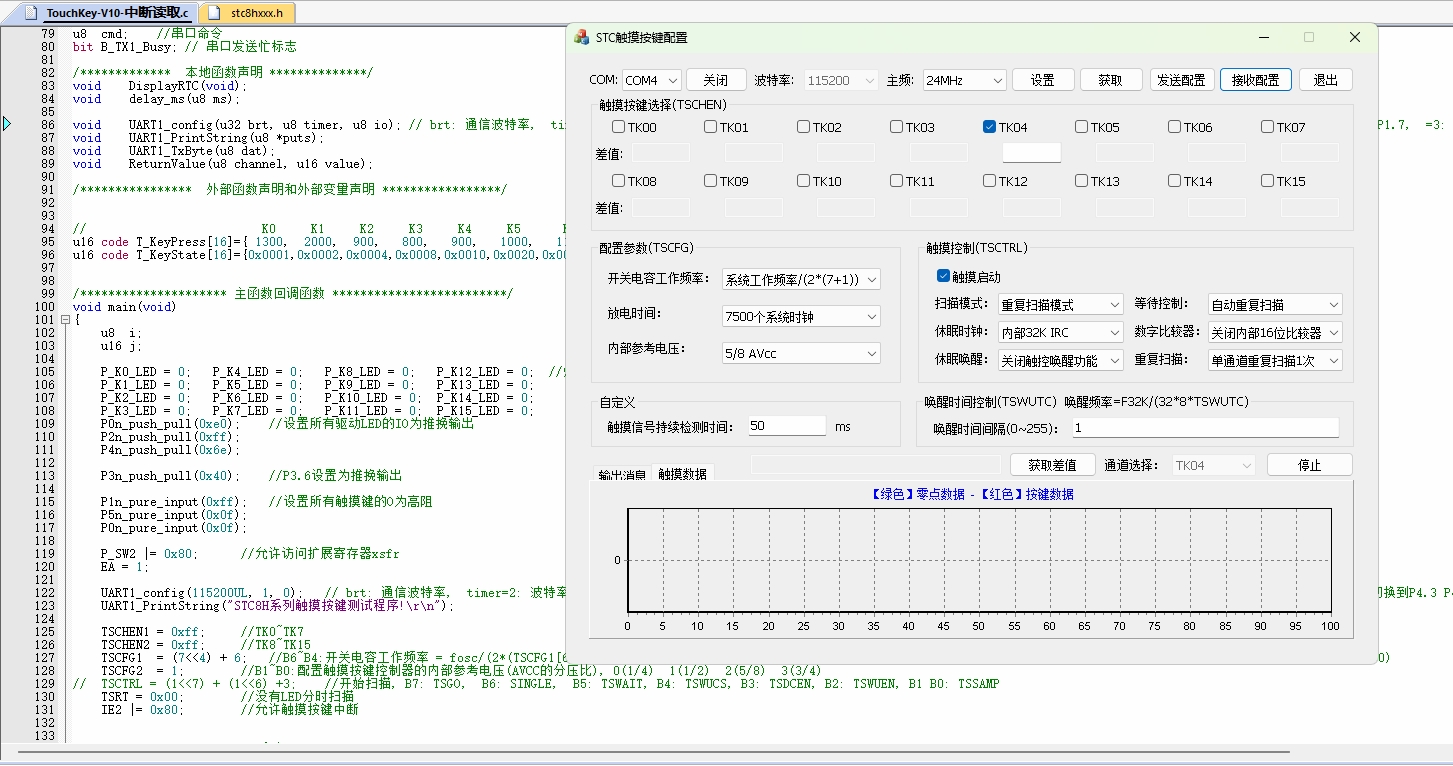Open the COM port dropdown
Screen dimensions: 1453x766
click(651, 80)
